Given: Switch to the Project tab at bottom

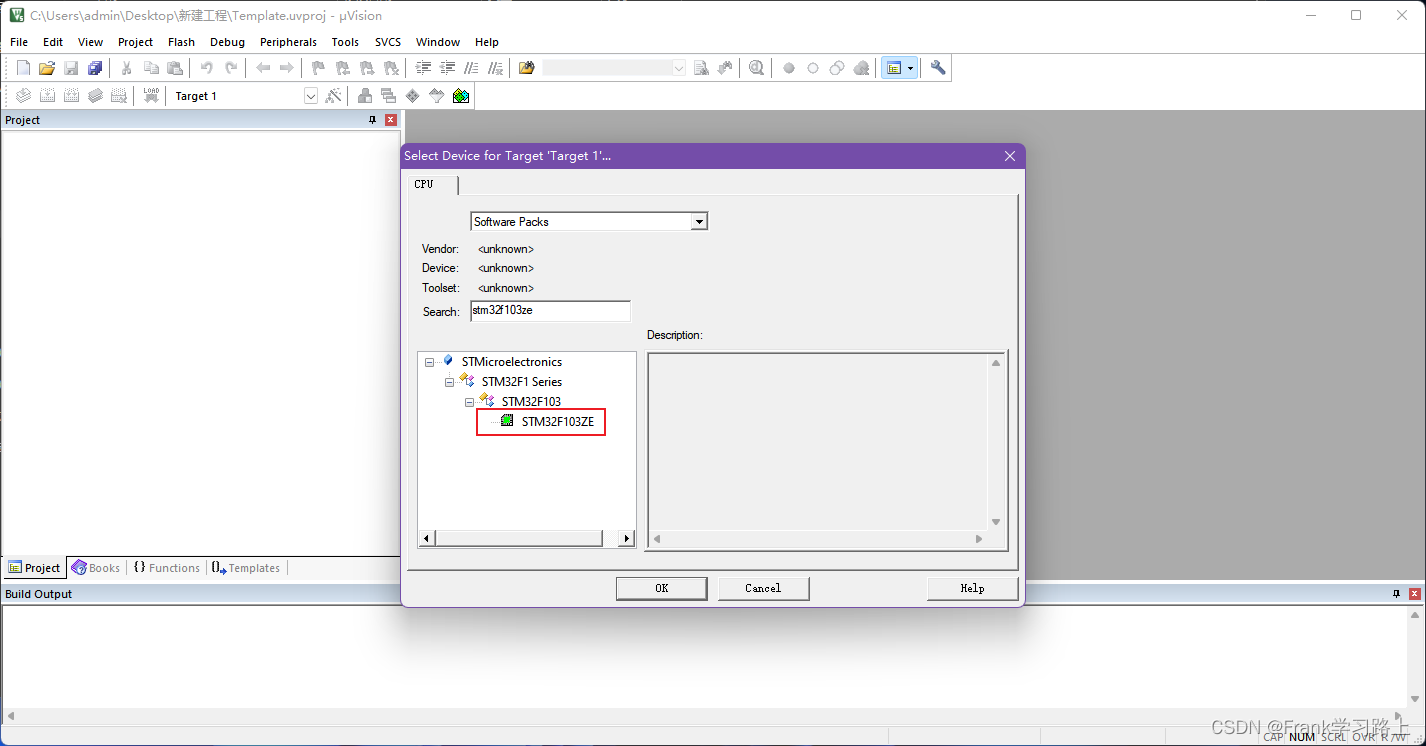Looking at the screenshot, I should [x=35, y=568].
